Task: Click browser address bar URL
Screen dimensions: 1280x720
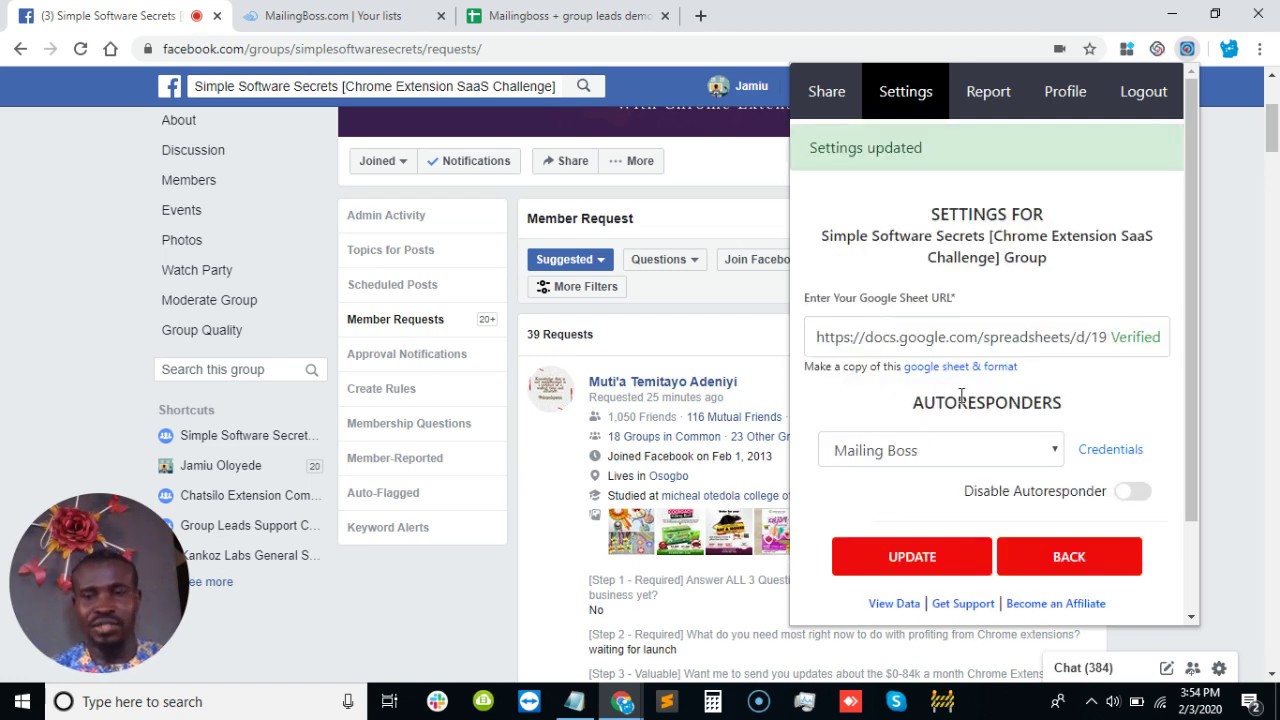Action: [322, 49]
